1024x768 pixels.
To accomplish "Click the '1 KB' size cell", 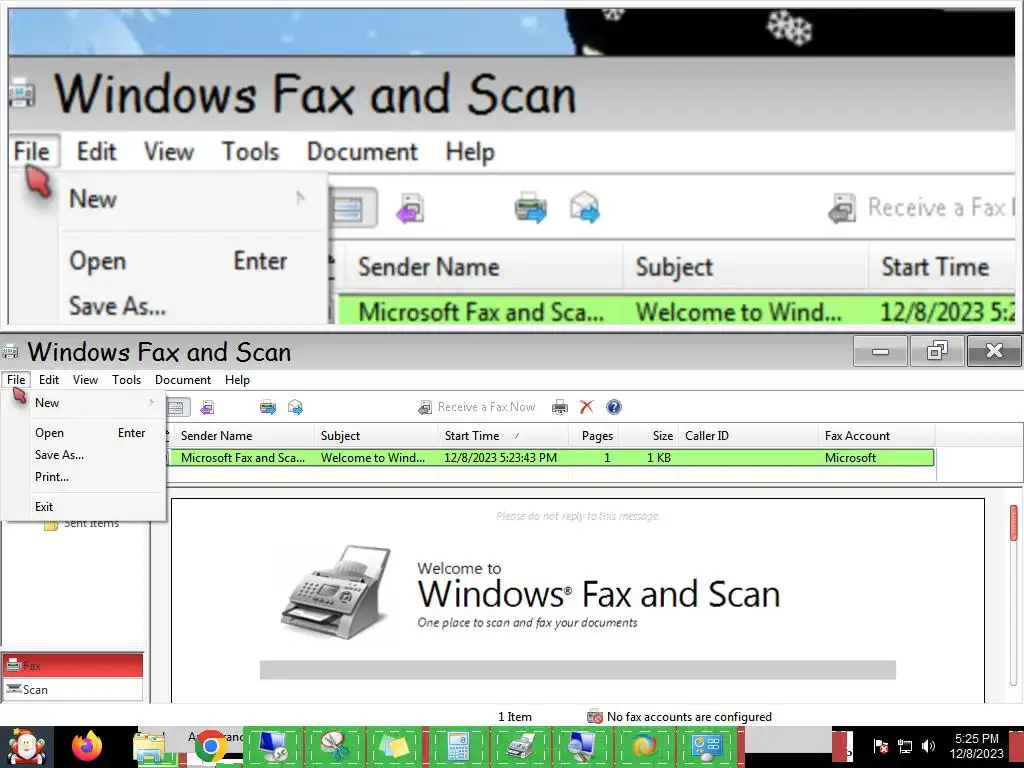I will [659, 458].
